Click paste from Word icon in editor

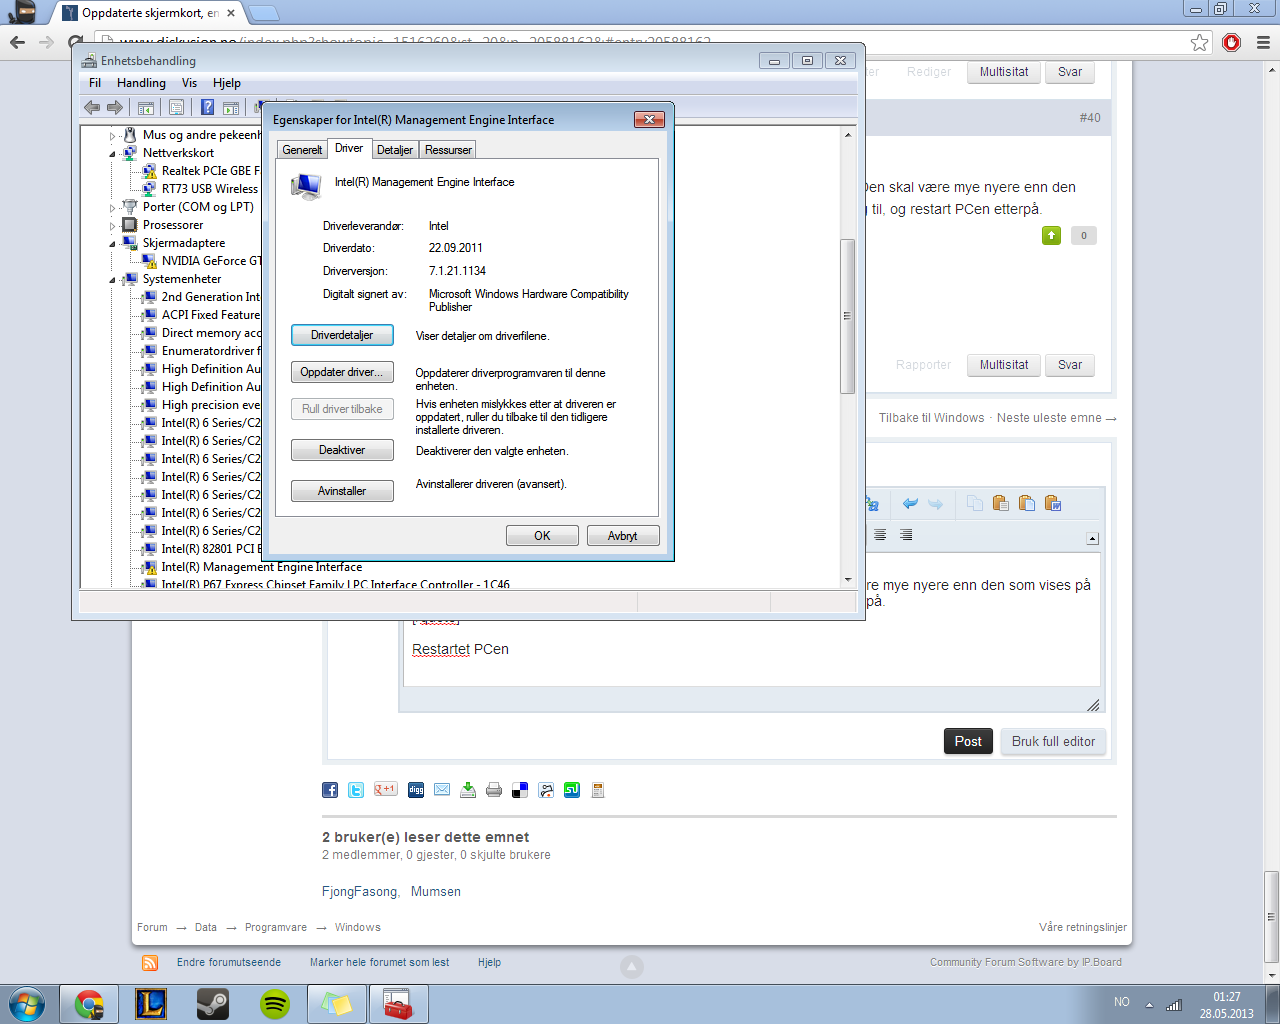[1052, 503]
